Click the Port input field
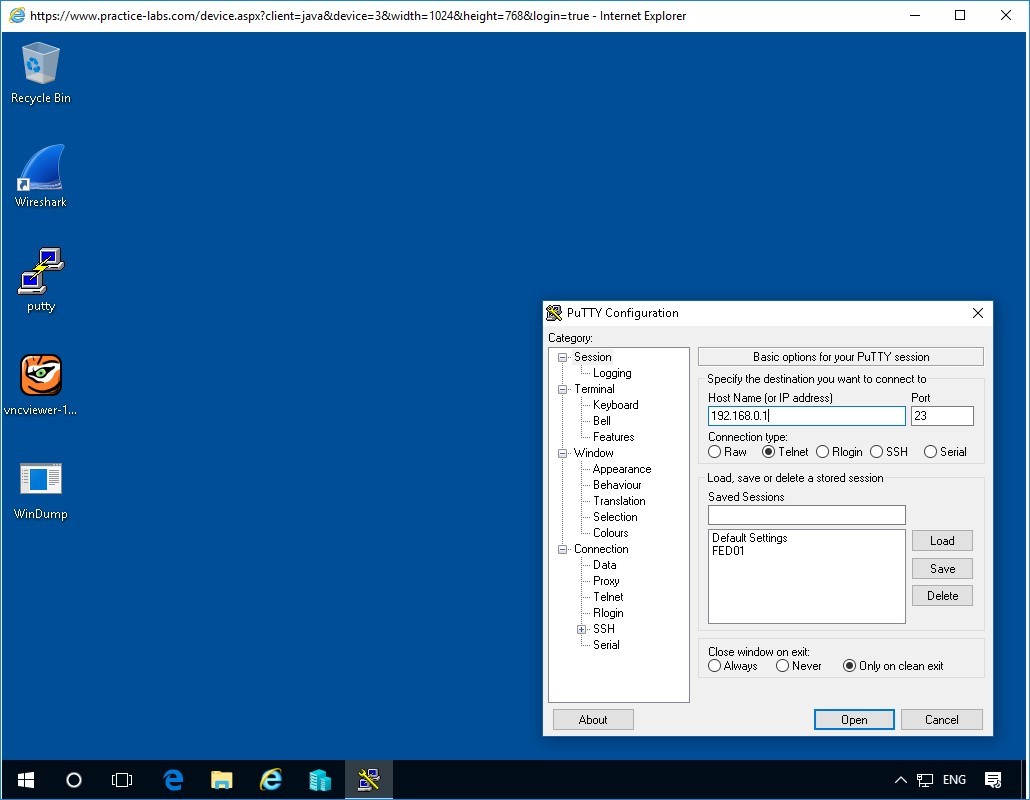This screenshot has height=800, width=1030. [942, 416]
